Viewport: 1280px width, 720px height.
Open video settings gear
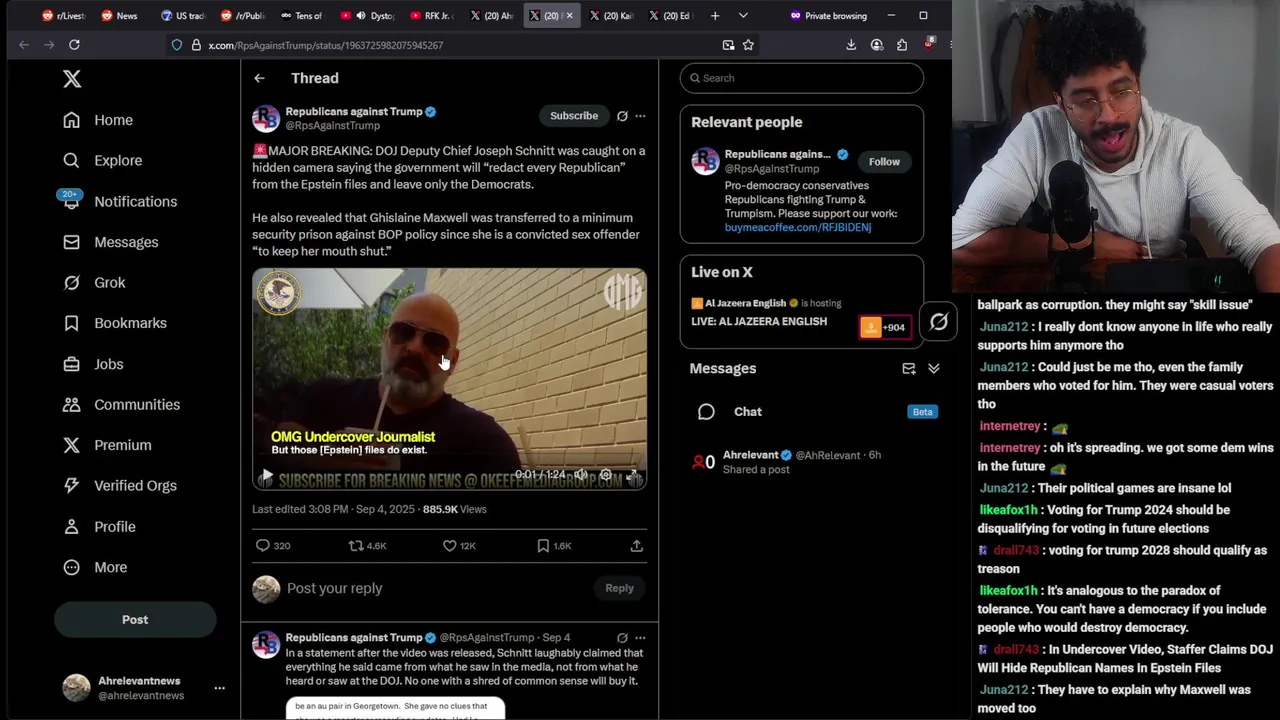(x=606, y=475)
